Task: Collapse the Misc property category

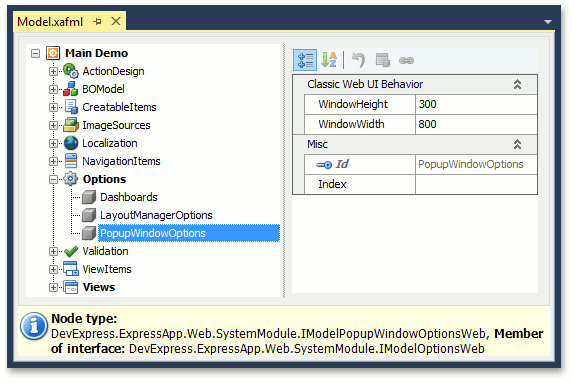Action: [x=517, y=144]
